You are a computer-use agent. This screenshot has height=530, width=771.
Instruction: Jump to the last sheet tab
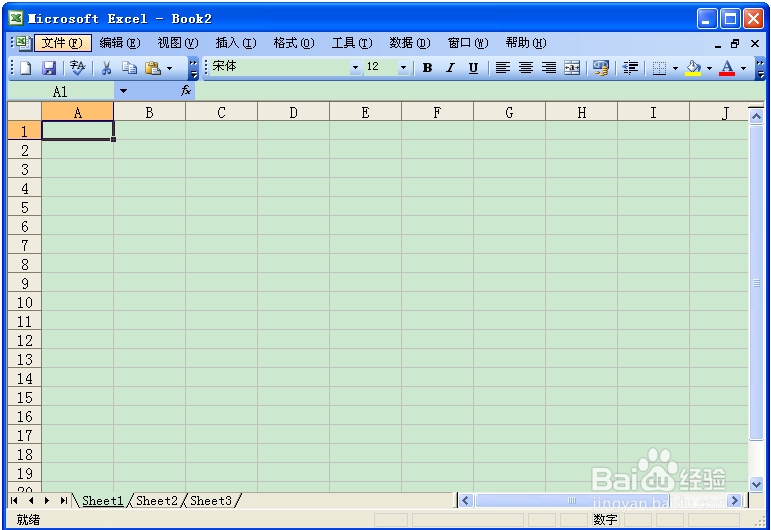pyautogui.click(x=63, y=501)
